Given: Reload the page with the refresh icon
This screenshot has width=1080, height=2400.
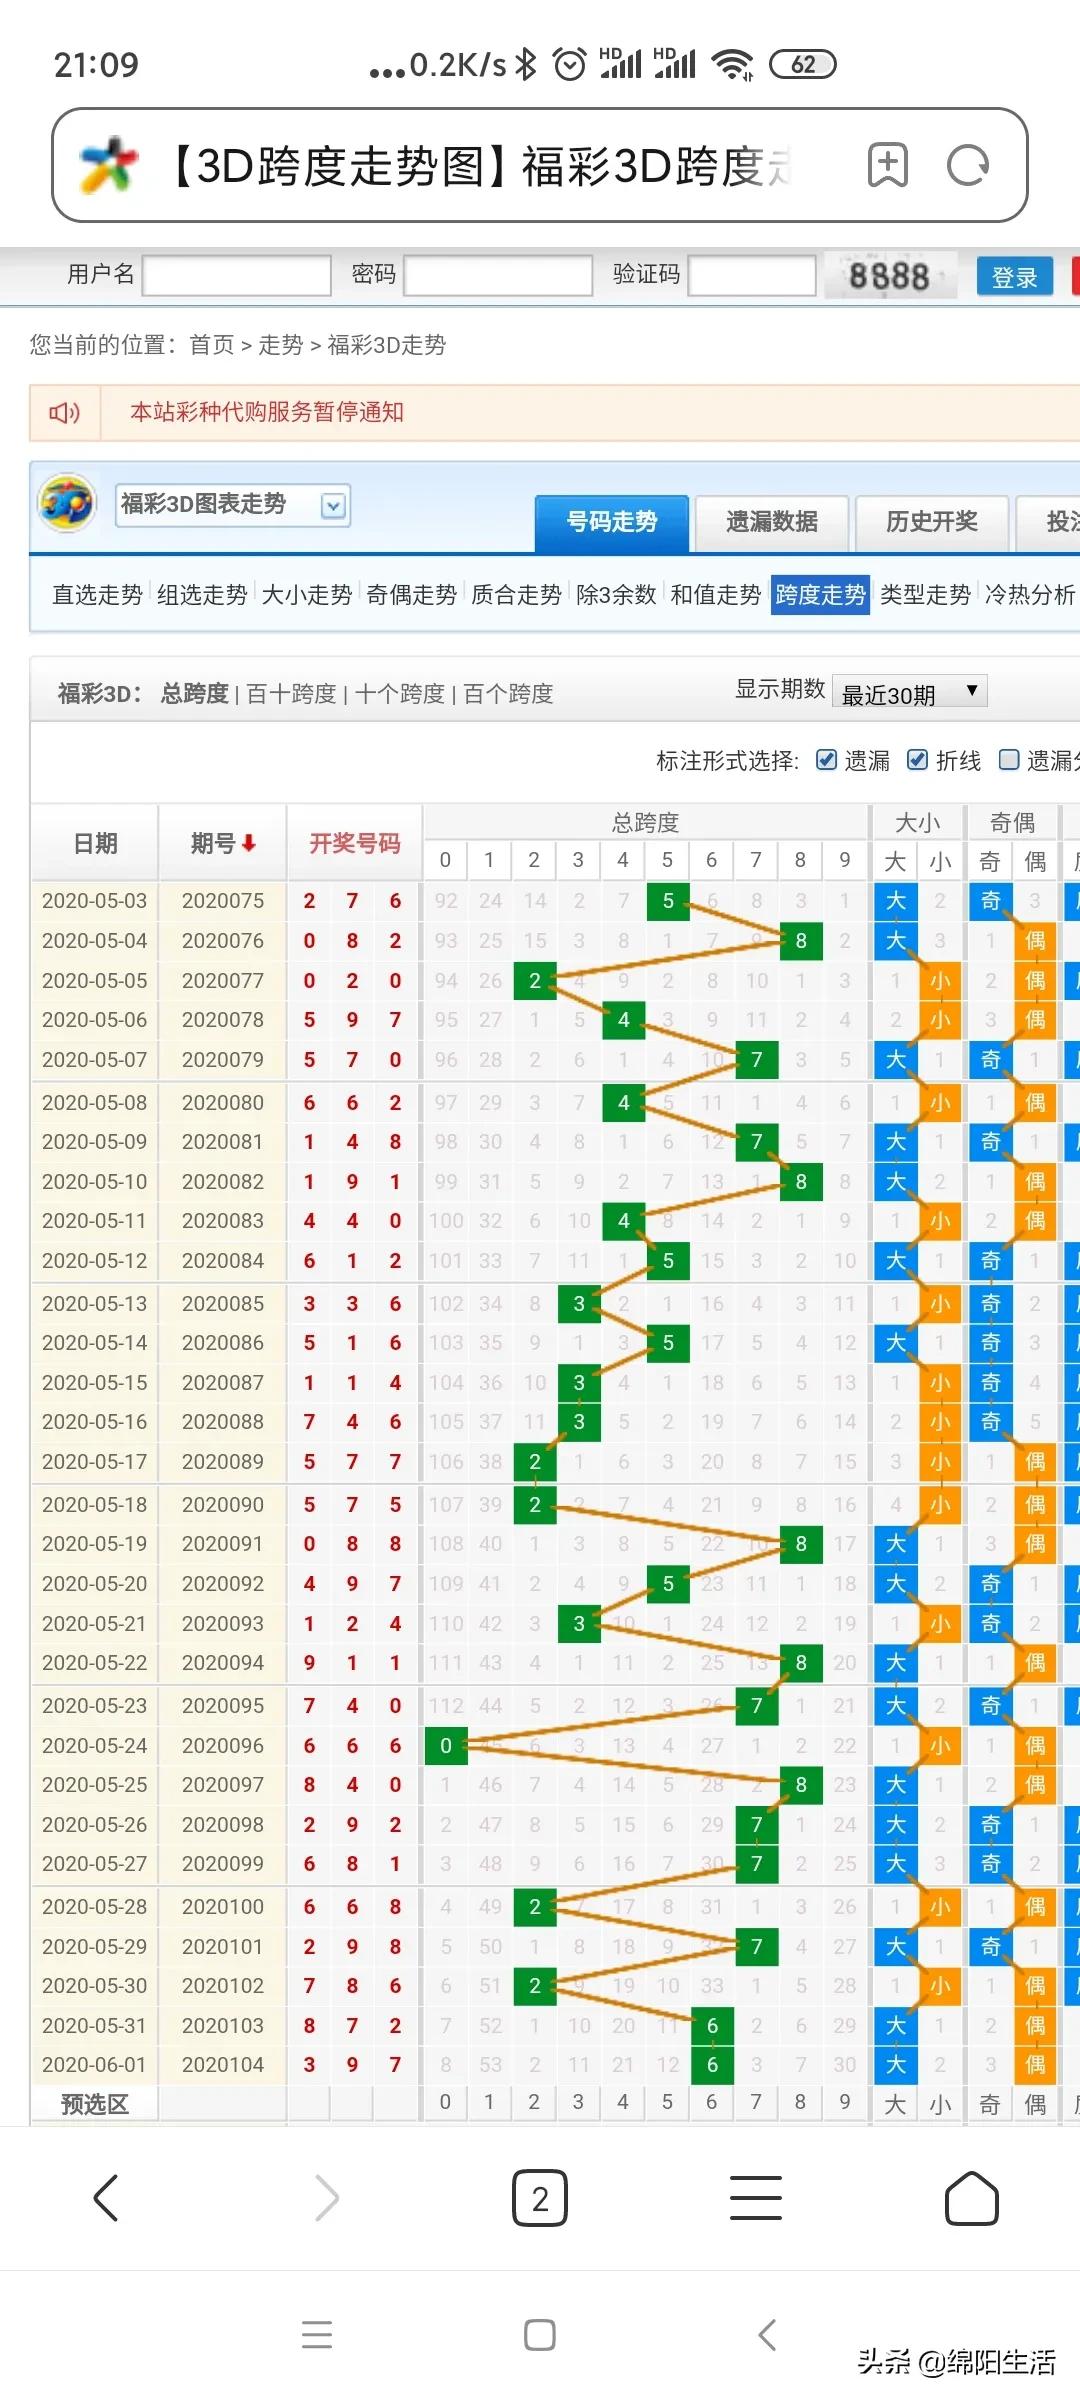Looking at the screenshot, I should [968, 165].
